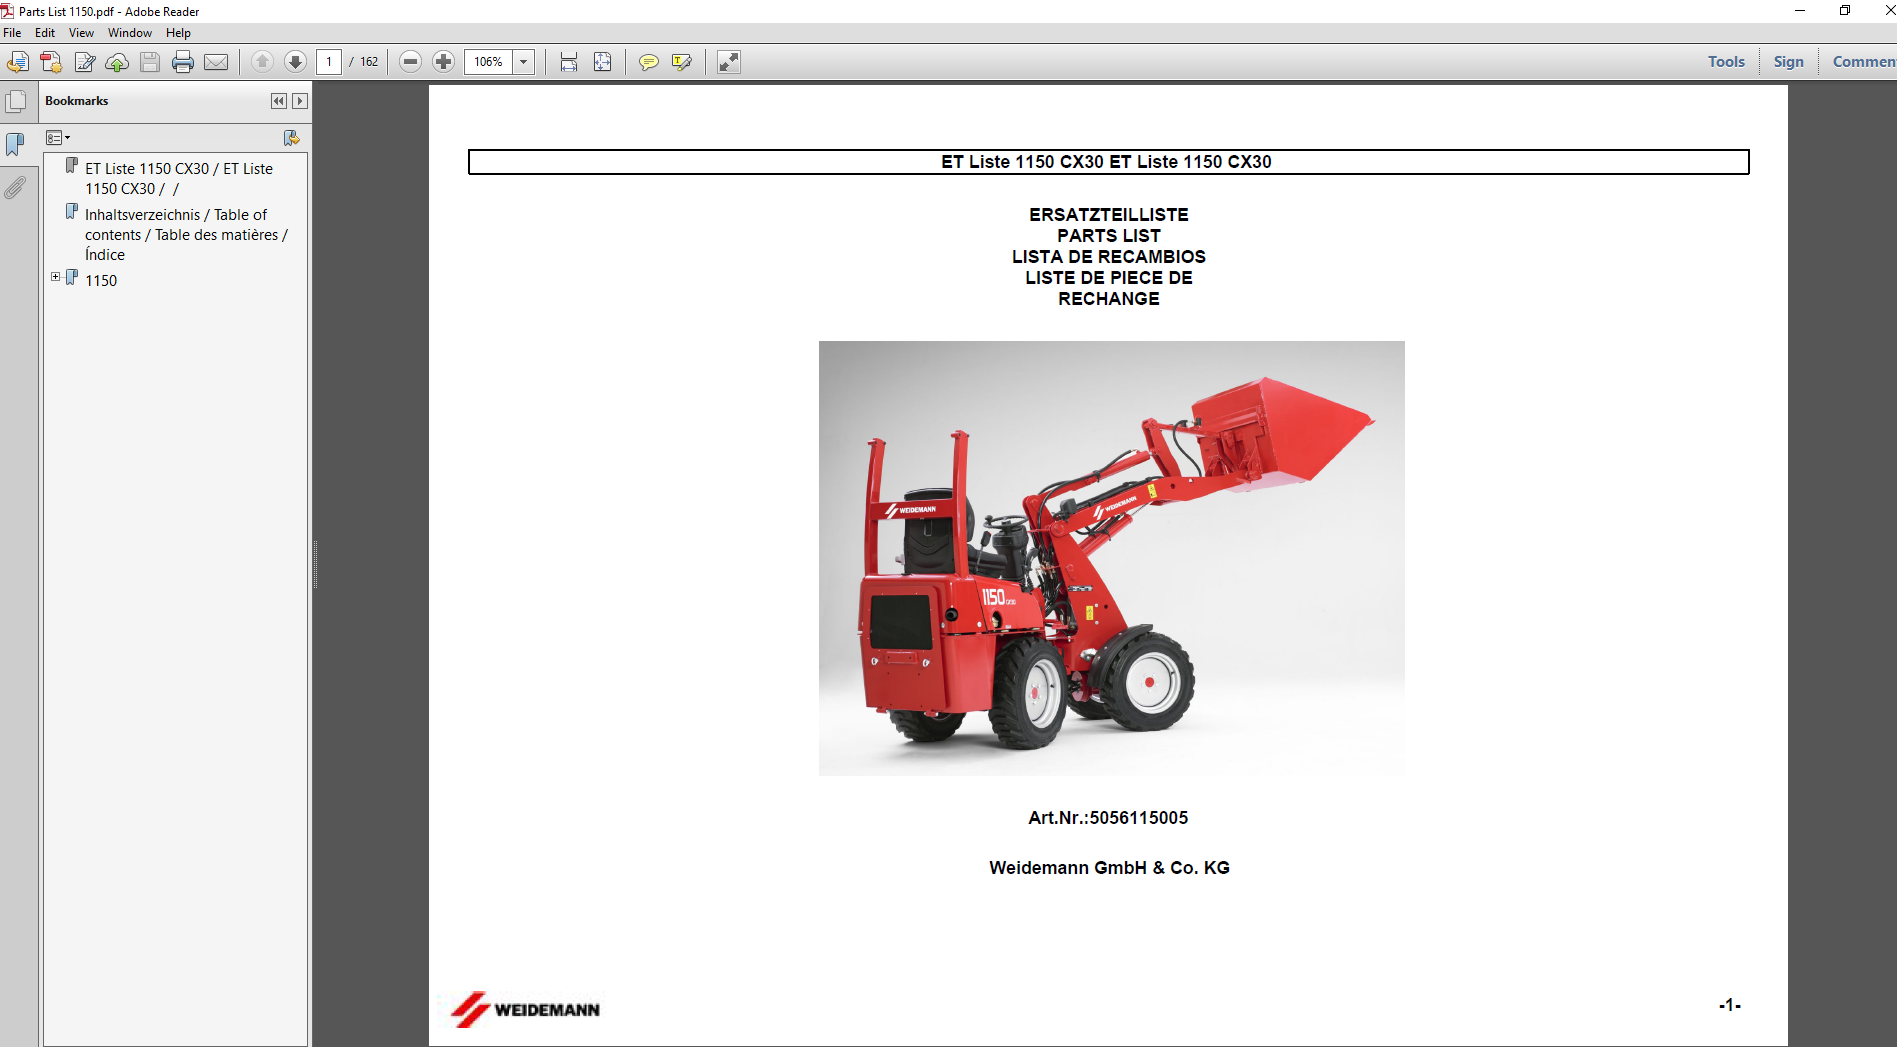
Task: Select the Inhaltsverzeichnis Table of contents bookmark
Action: coord(186,235)
